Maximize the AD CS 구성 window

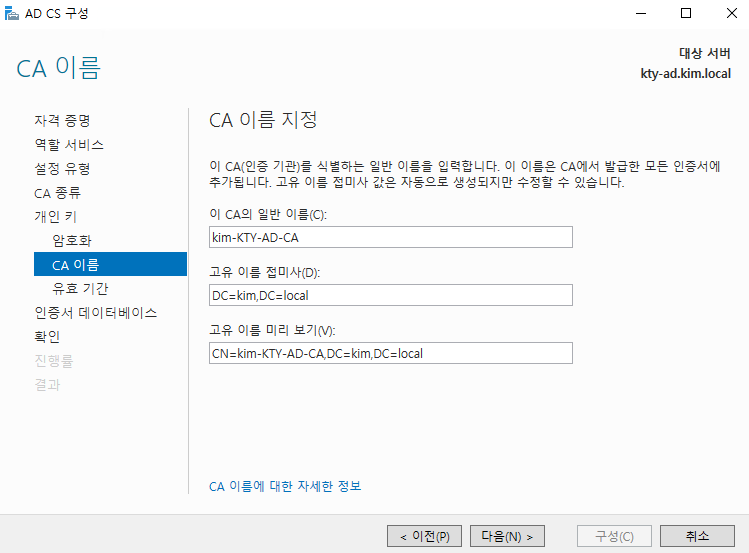(x=686, y=13)
